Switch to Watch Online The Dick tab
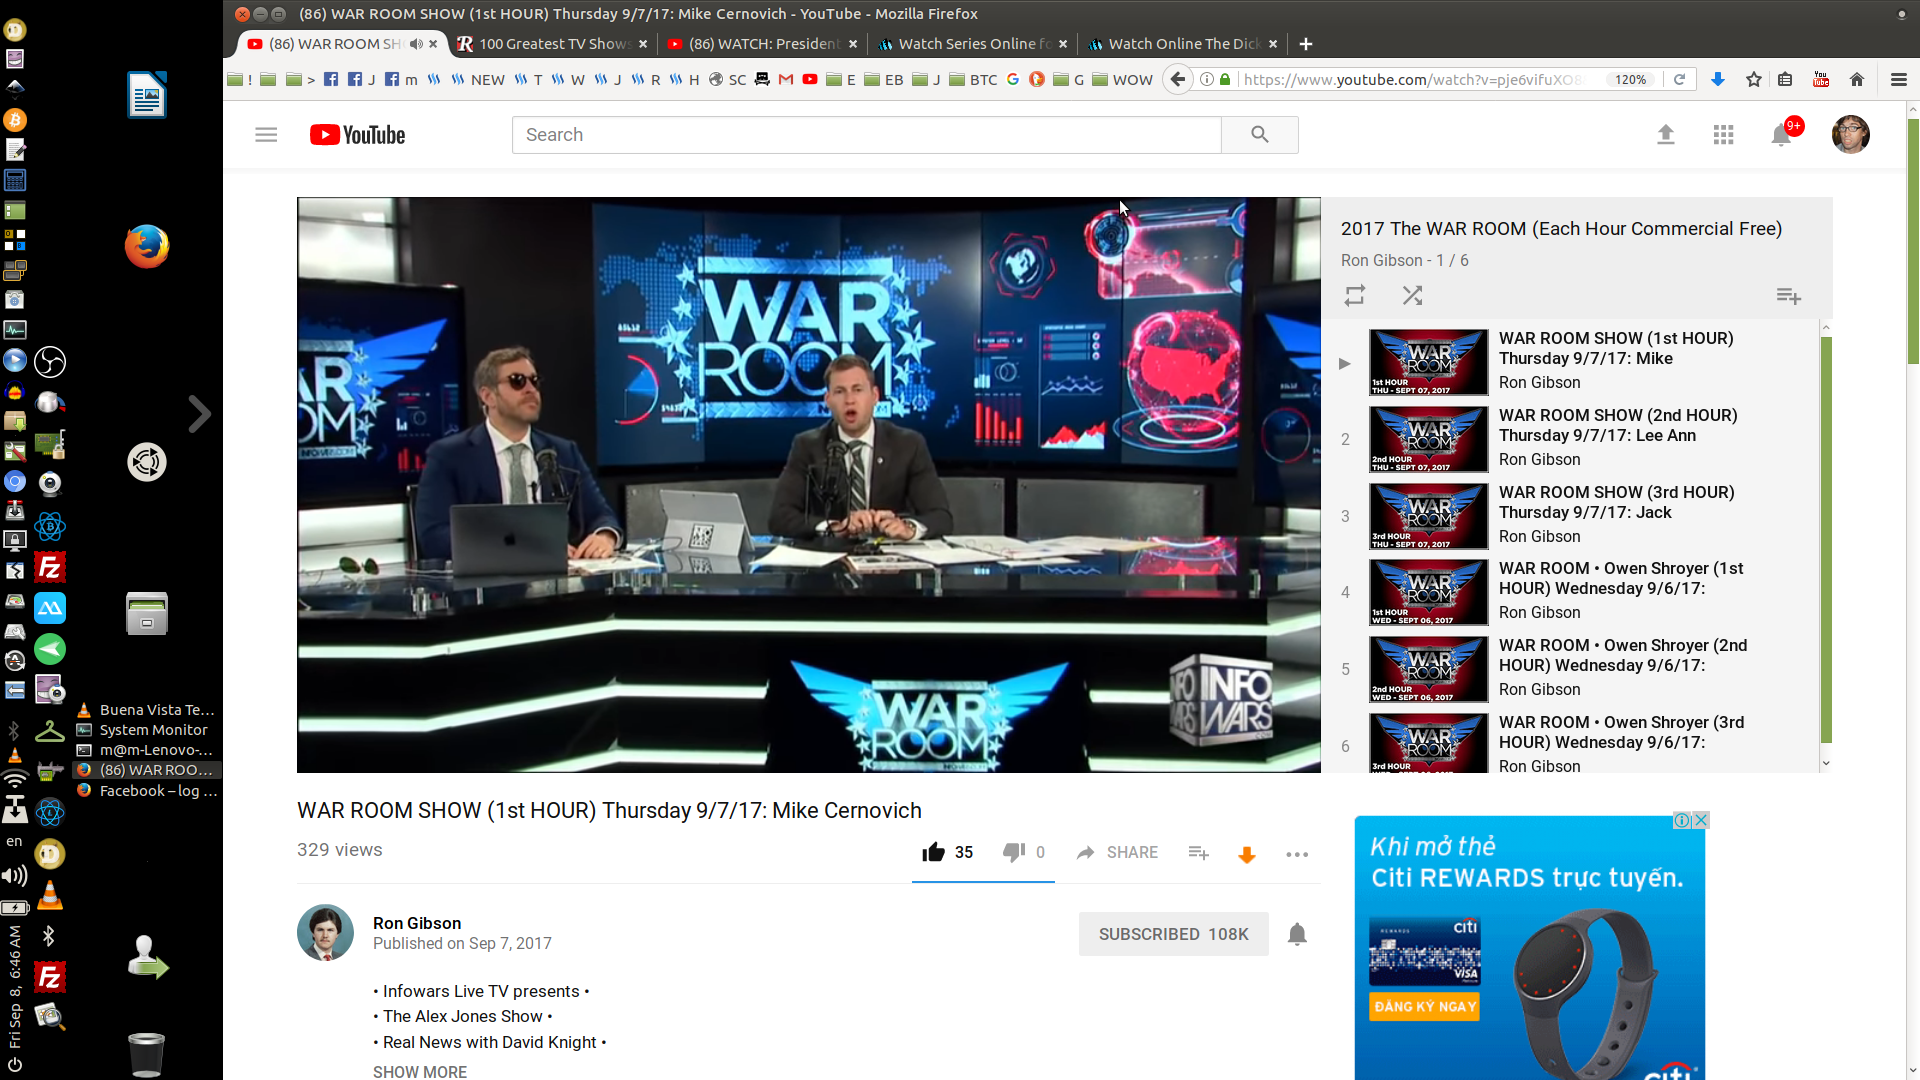This screenshot has width=1920, height=1080. [x=1182, y=44]
